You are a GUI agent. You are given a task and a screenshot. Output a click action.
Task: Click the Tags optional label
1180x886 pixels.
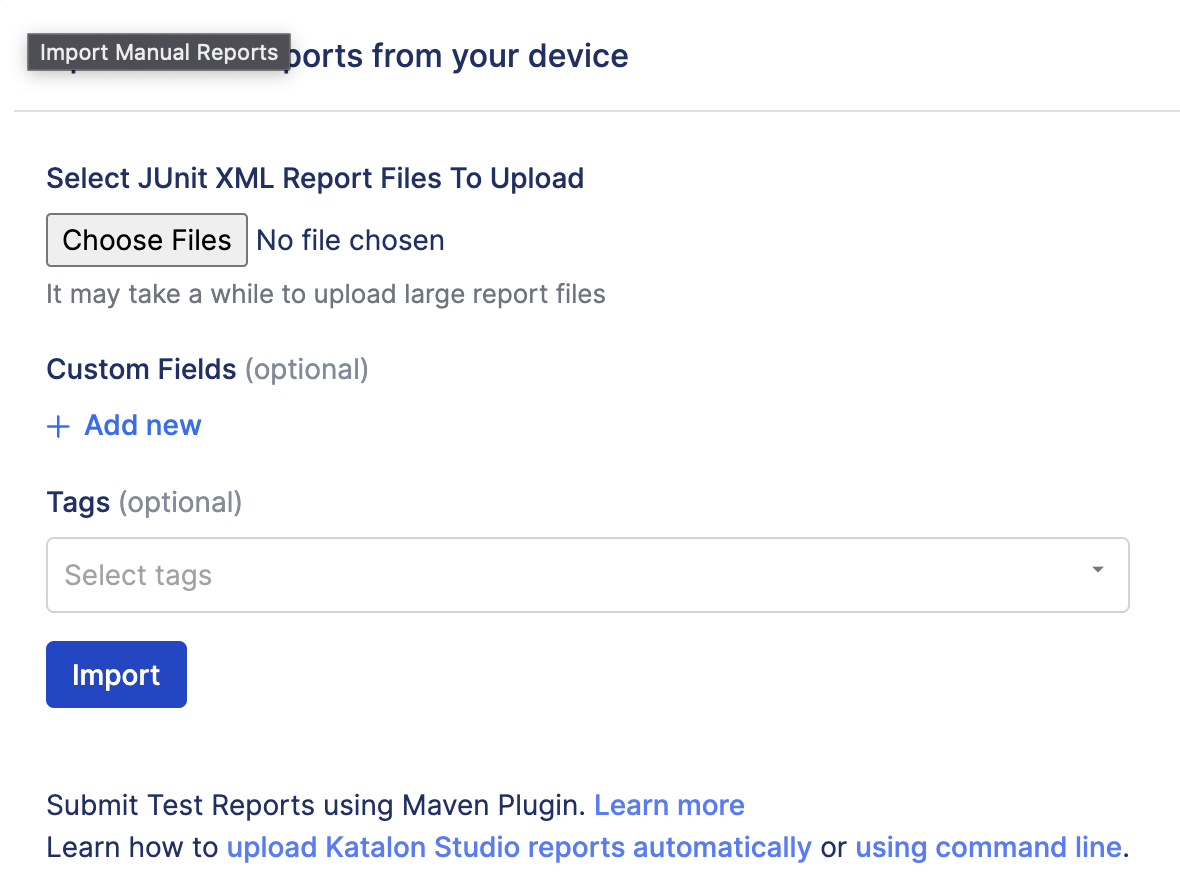tap(144, 501)
